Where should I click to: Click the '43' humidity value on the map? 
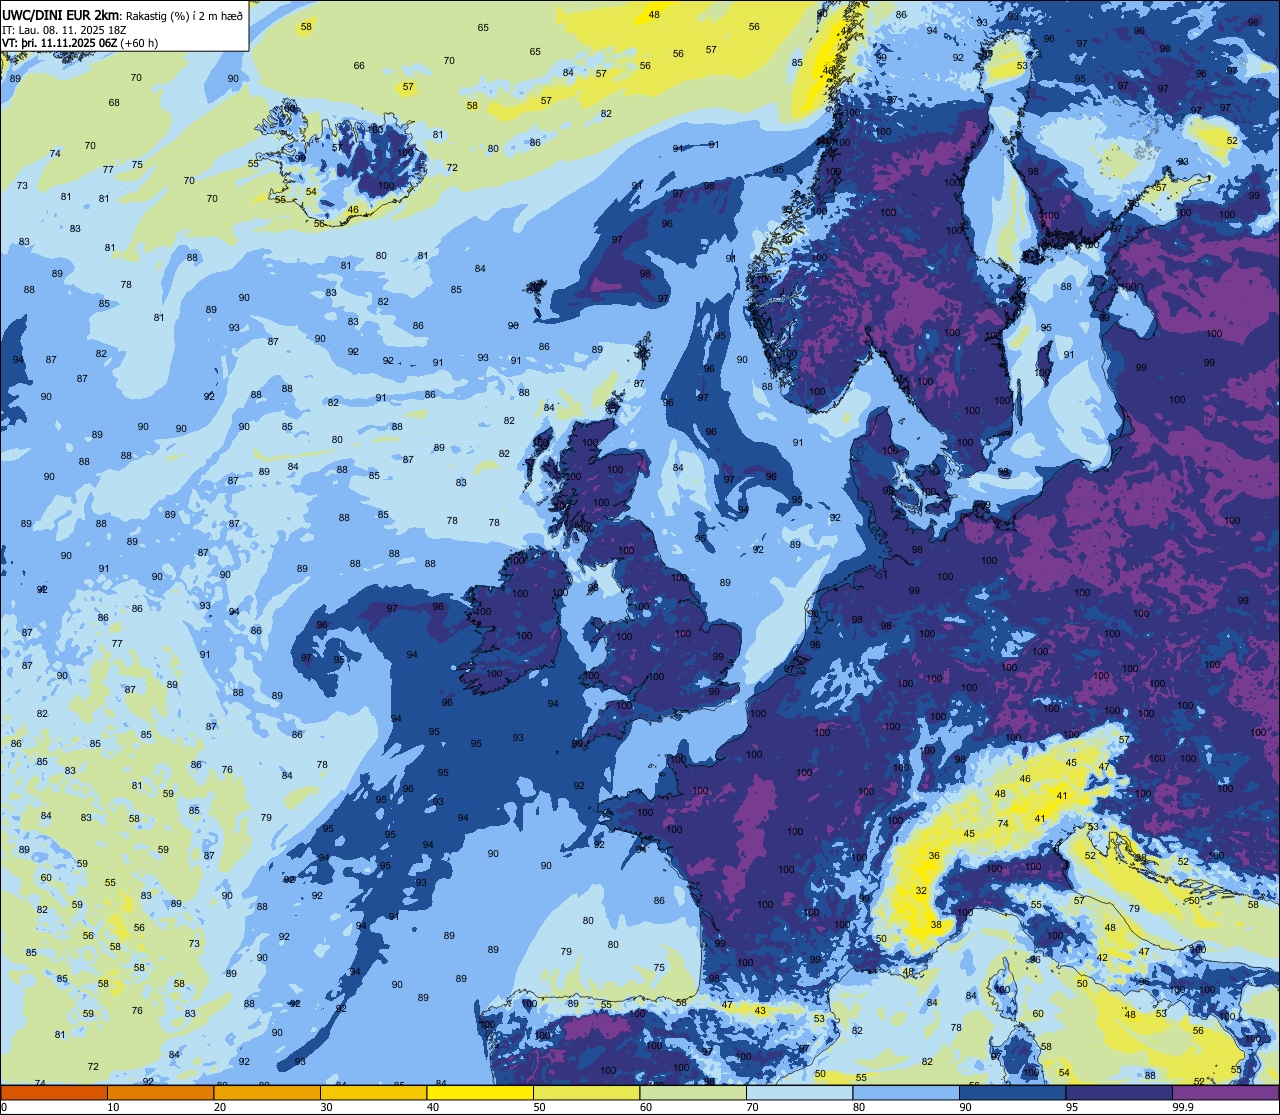pyautogui.click(x=760, y=1010)
